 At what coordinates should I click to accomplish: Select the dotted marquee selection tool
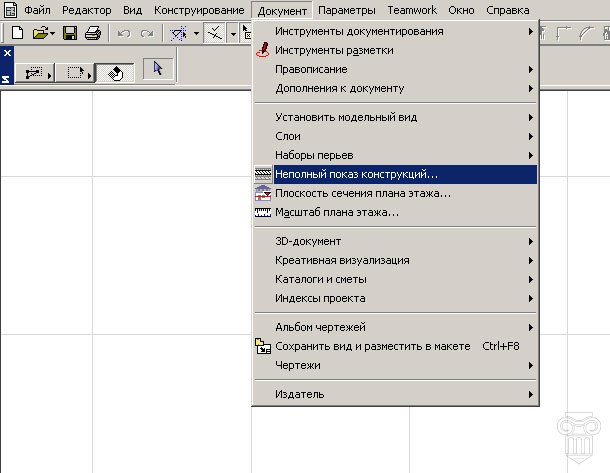click(75, 72)
